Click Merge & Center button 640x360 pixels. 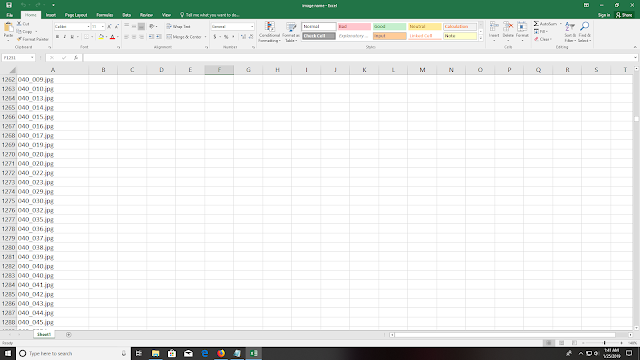[x=183, y=37]
